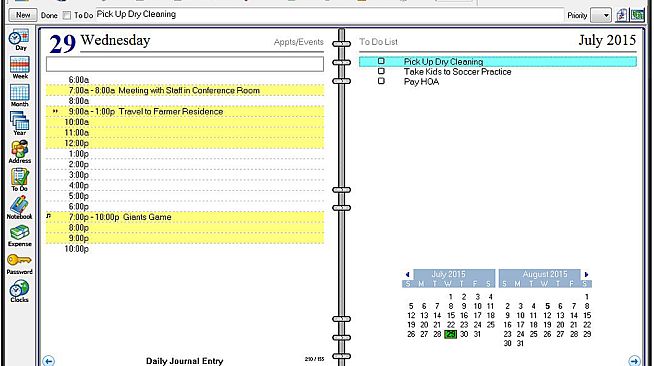Select August 5 in mini calendar
The width and height of the screenshot is (654, 366).
pyautogui.click(x=547, y=306)
